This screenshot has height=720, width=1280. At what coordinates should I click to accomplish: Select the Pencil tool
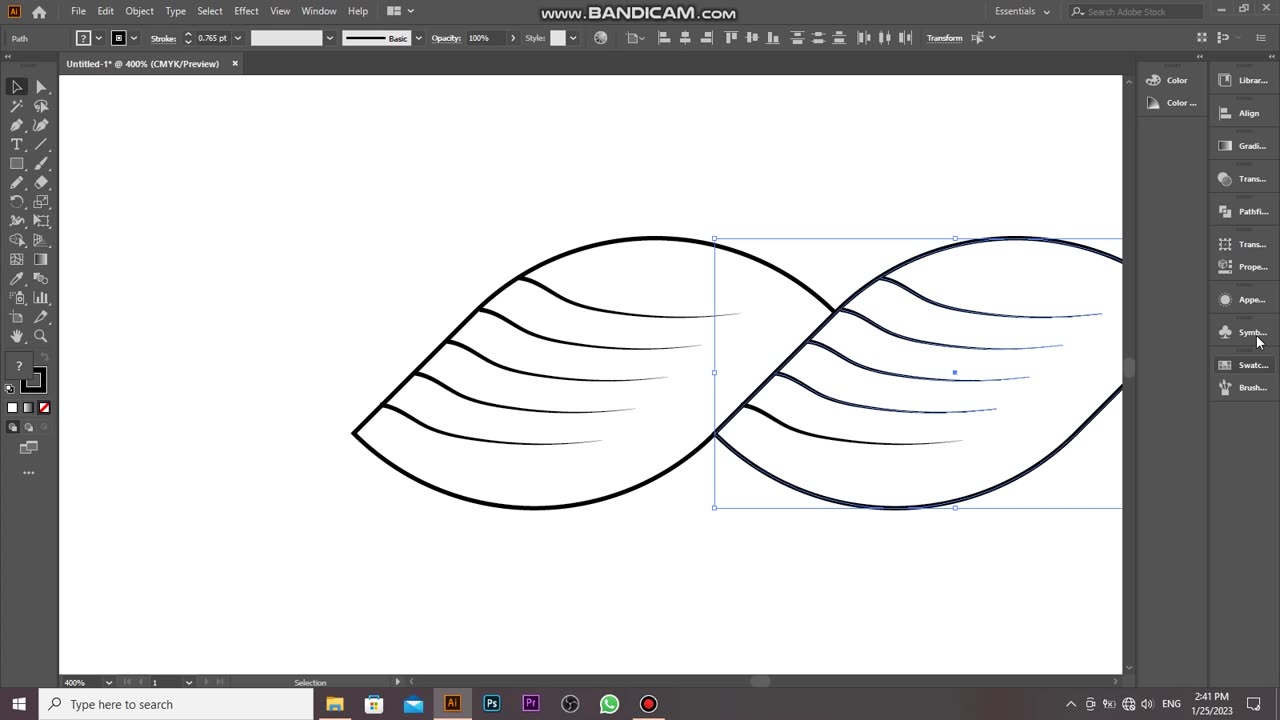click(x=17, y=183)
